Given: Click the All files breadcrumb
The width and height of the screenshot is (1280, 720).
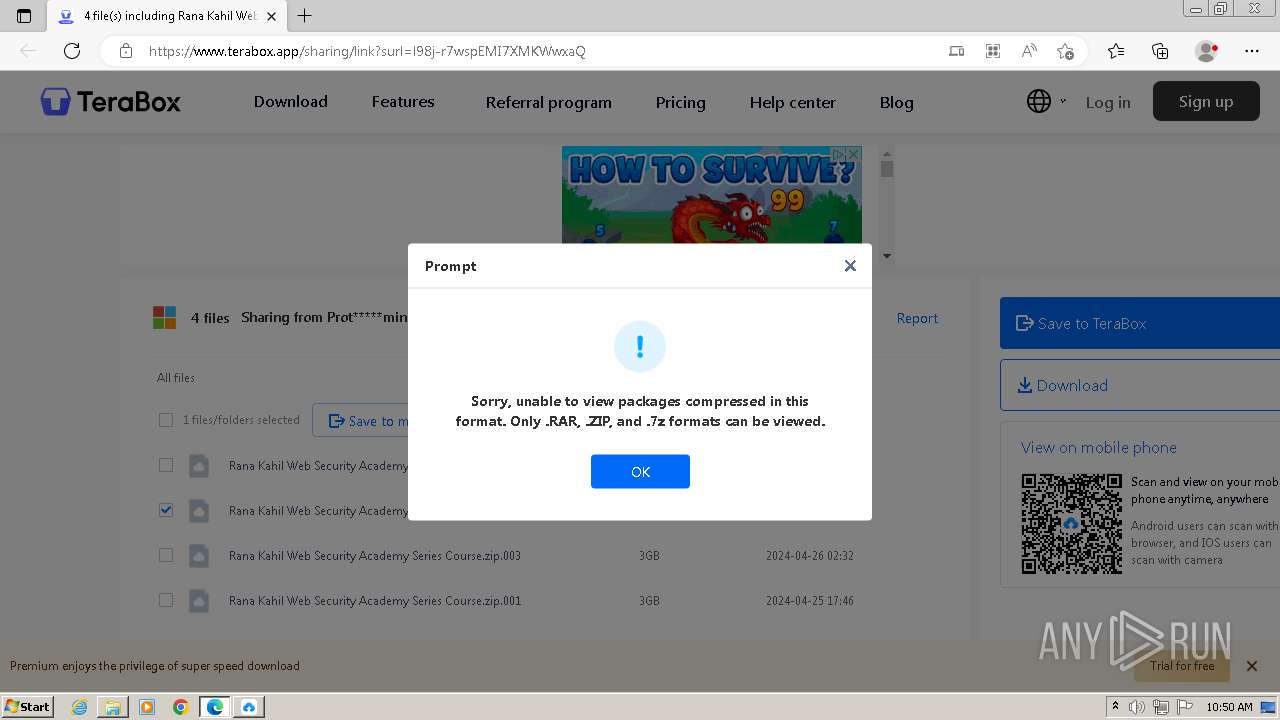Looking at the screenshot, I should [x=176, y=378].
